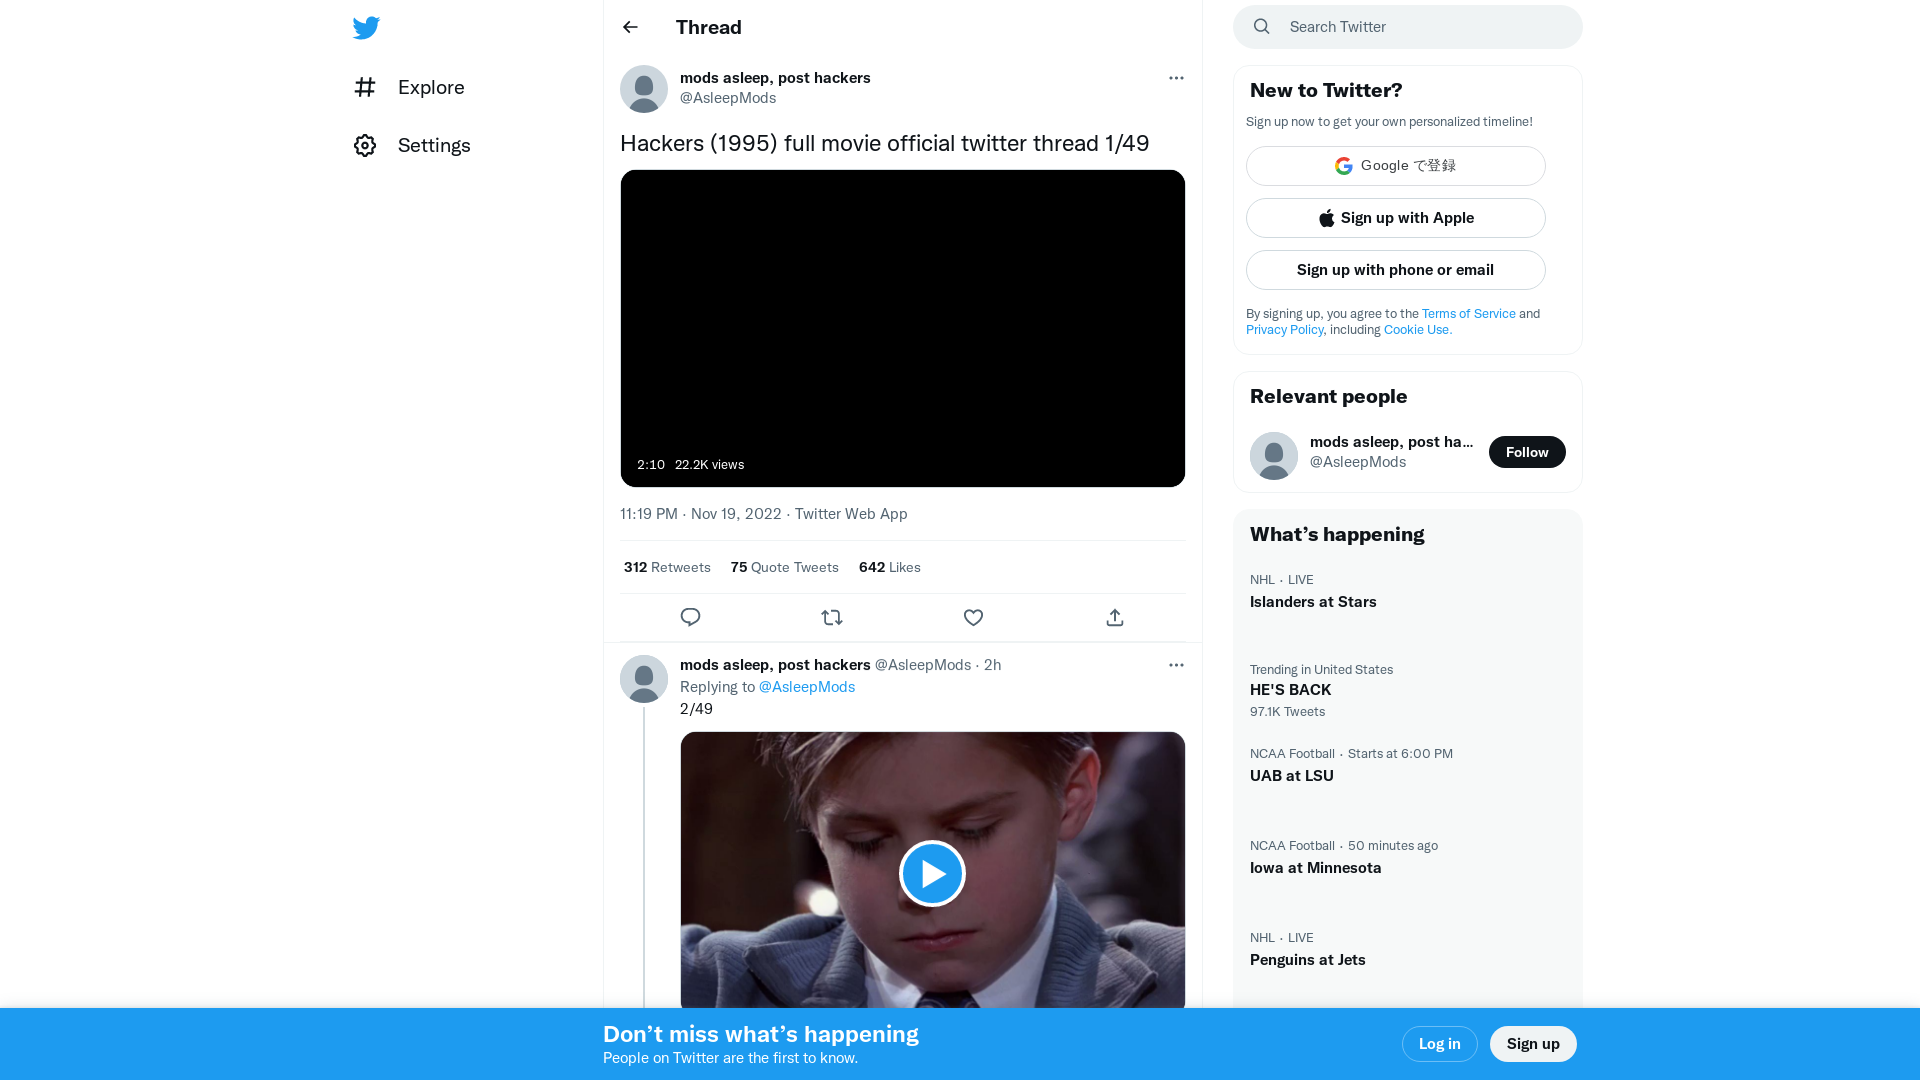Open the more options menu on reply 2/49
Screen dimensions: 1920x1080
pos(1176,665)
